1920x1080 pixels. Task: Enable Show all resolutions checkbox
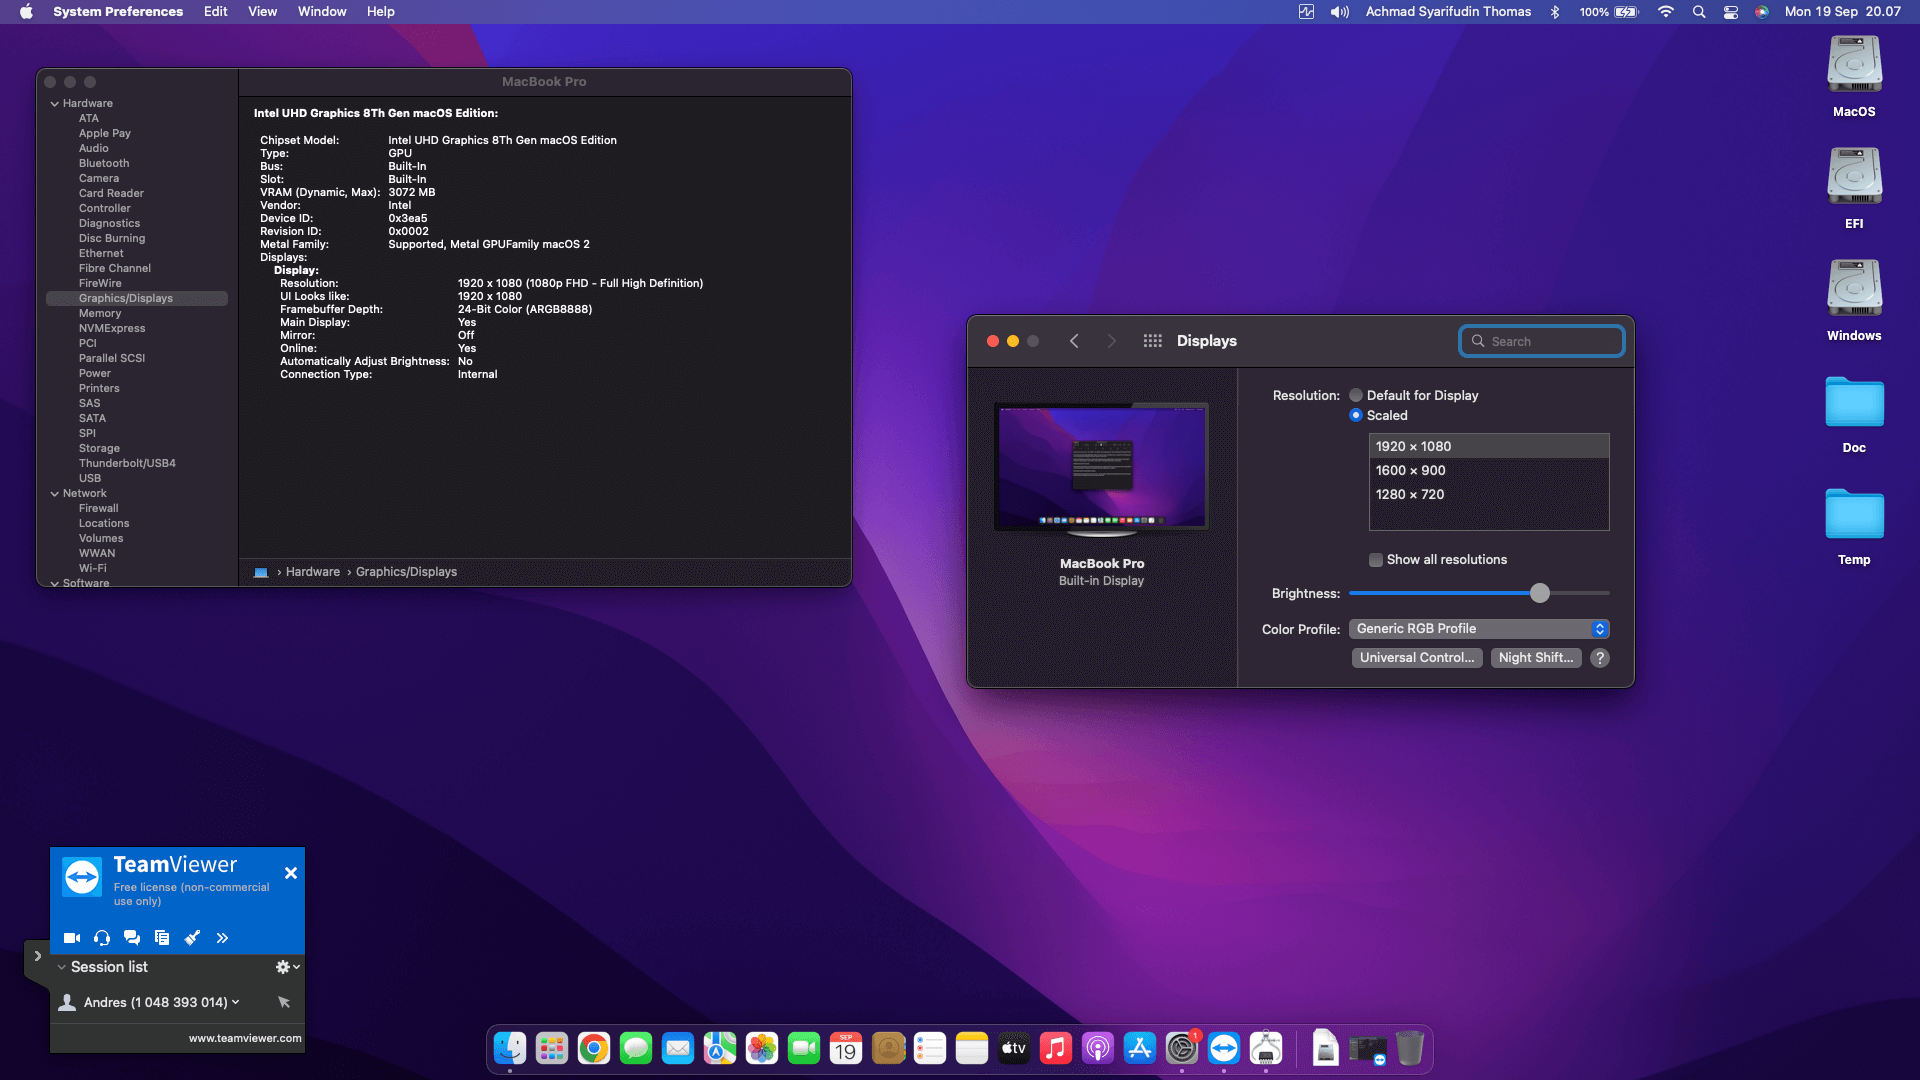1376,560
